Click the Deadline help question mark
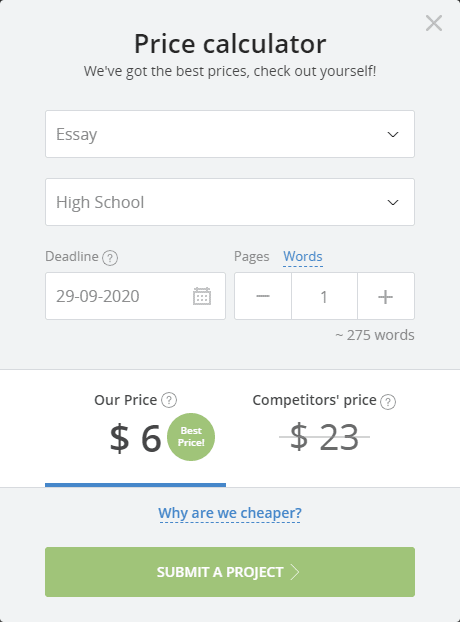The width and height of the screenshot is (460, 622). pyautogui.click(x=110, y=258)
